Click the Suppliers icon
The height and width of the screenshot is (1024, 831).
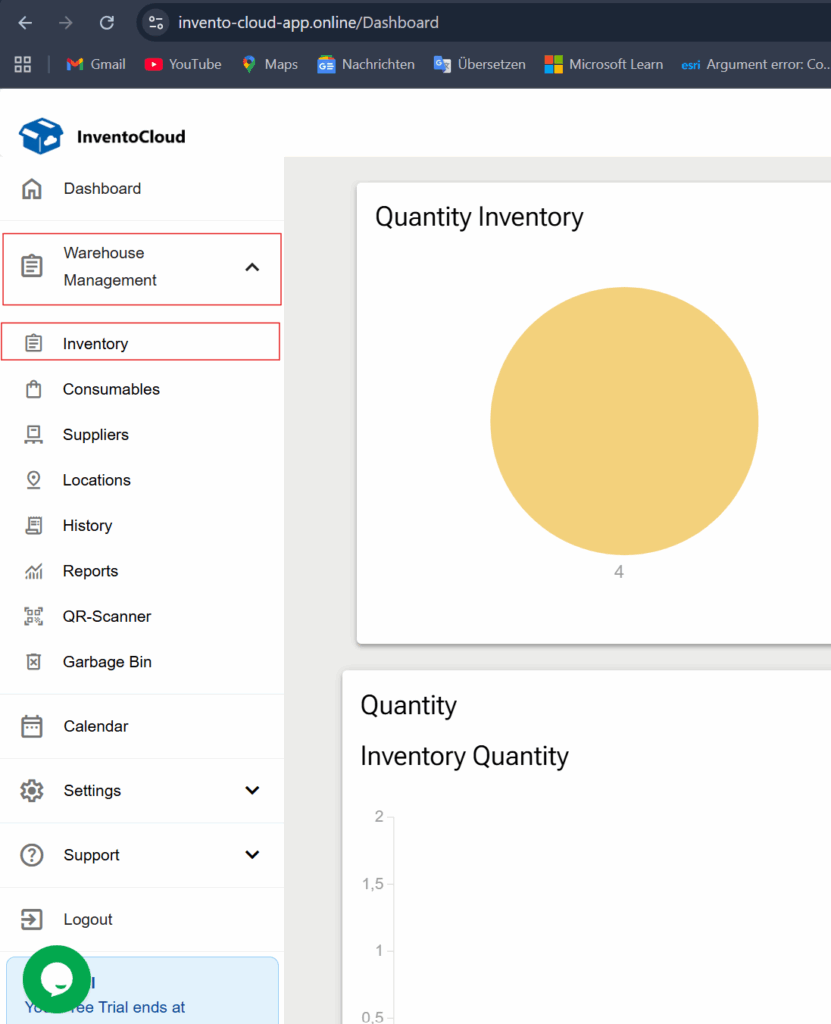[33, 434]
